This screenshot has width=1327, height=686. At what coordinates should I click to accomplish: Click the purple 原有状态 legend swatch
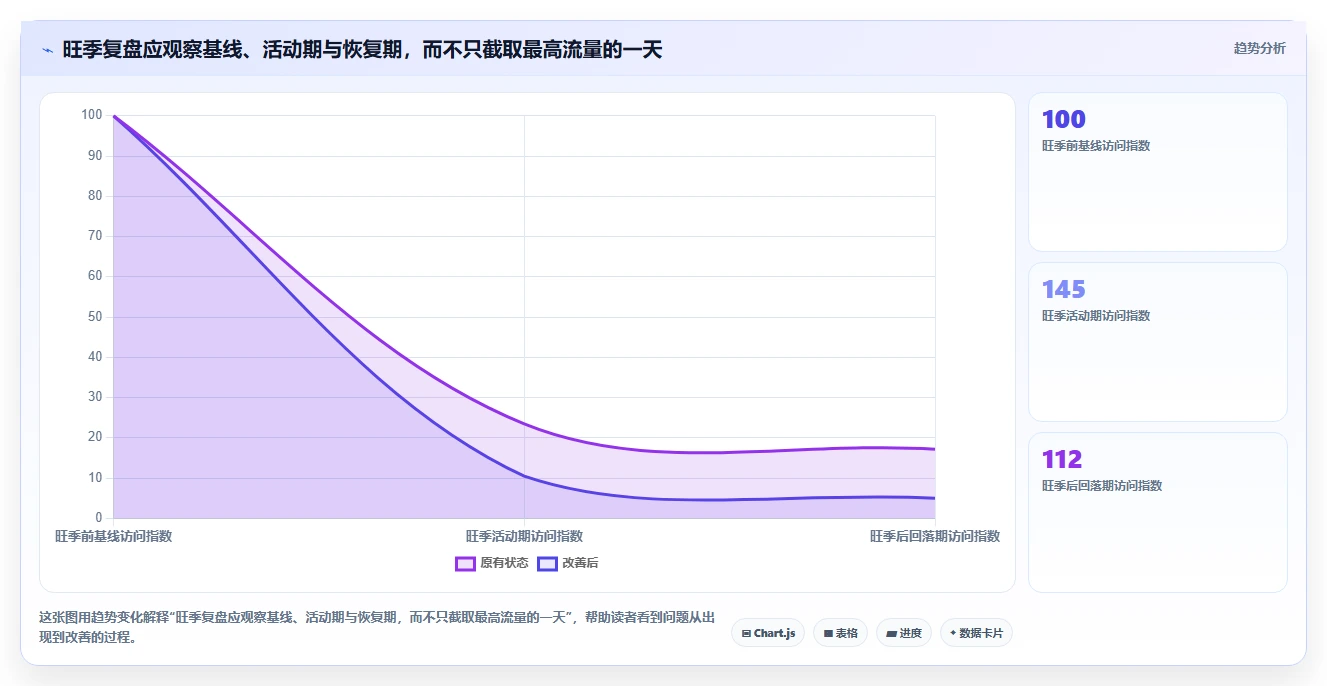(465, 563)
